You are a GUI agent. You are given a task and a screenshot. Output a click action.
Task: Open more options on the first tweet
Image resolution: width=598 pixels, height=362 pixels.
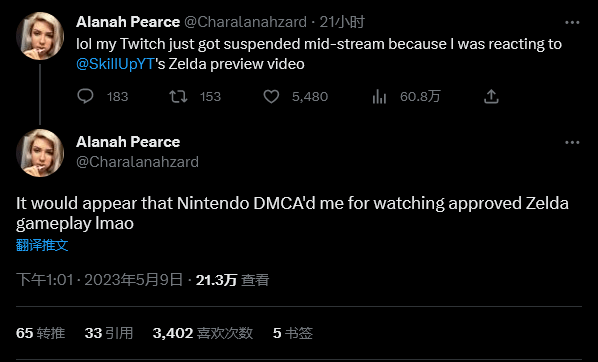pyautogui.click(x=572, y=23)
